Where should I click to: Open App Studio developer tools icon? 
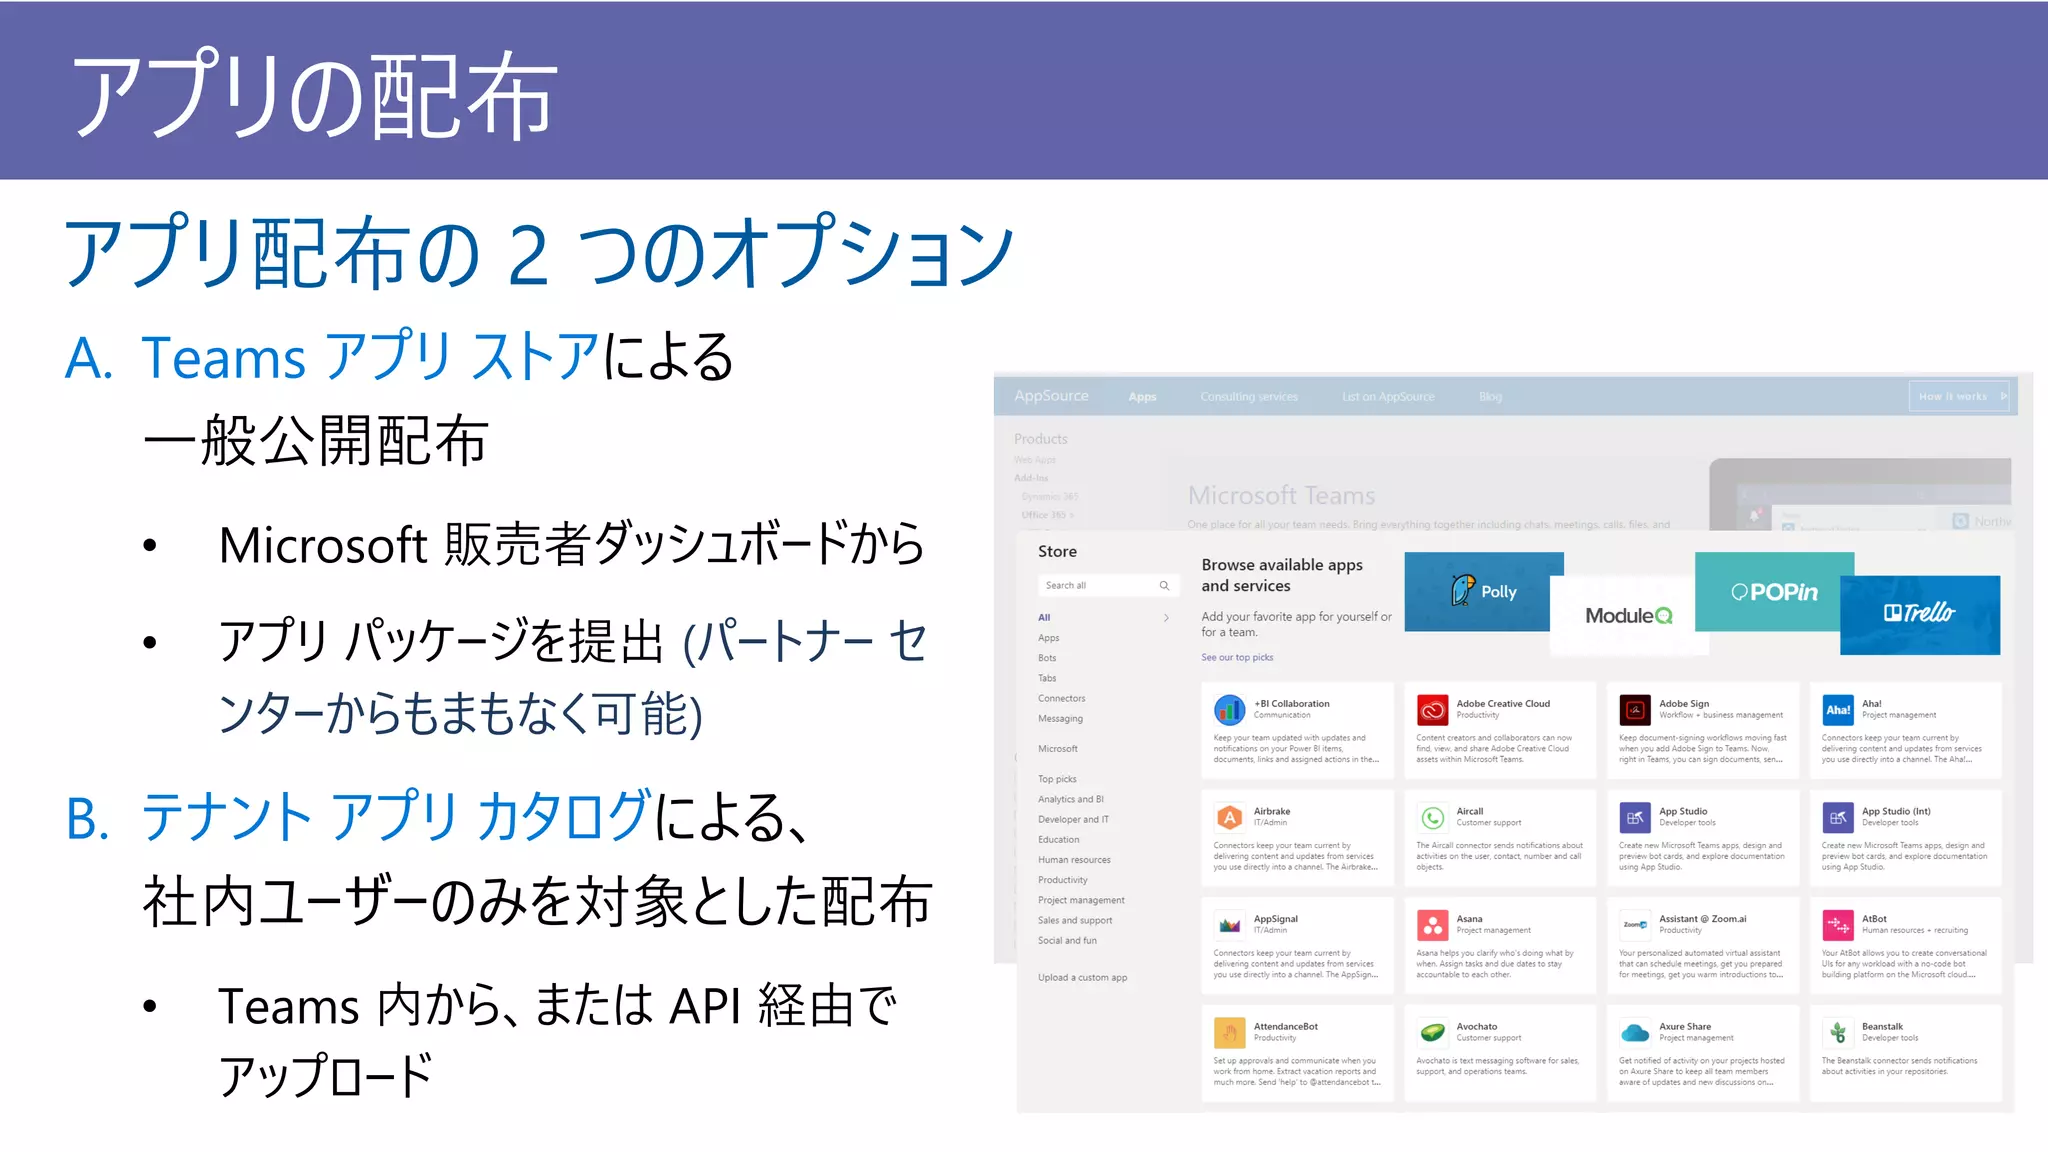[1635, 818]
